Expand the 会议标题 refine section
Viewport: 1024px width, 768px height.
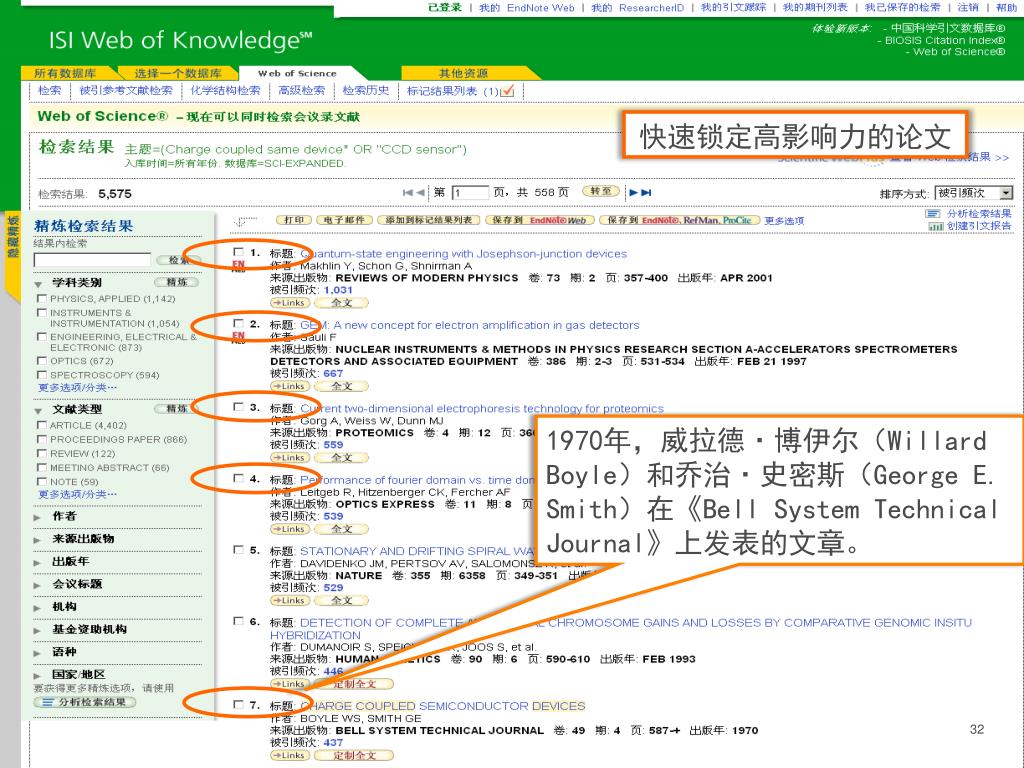click(x=37, y=584)
